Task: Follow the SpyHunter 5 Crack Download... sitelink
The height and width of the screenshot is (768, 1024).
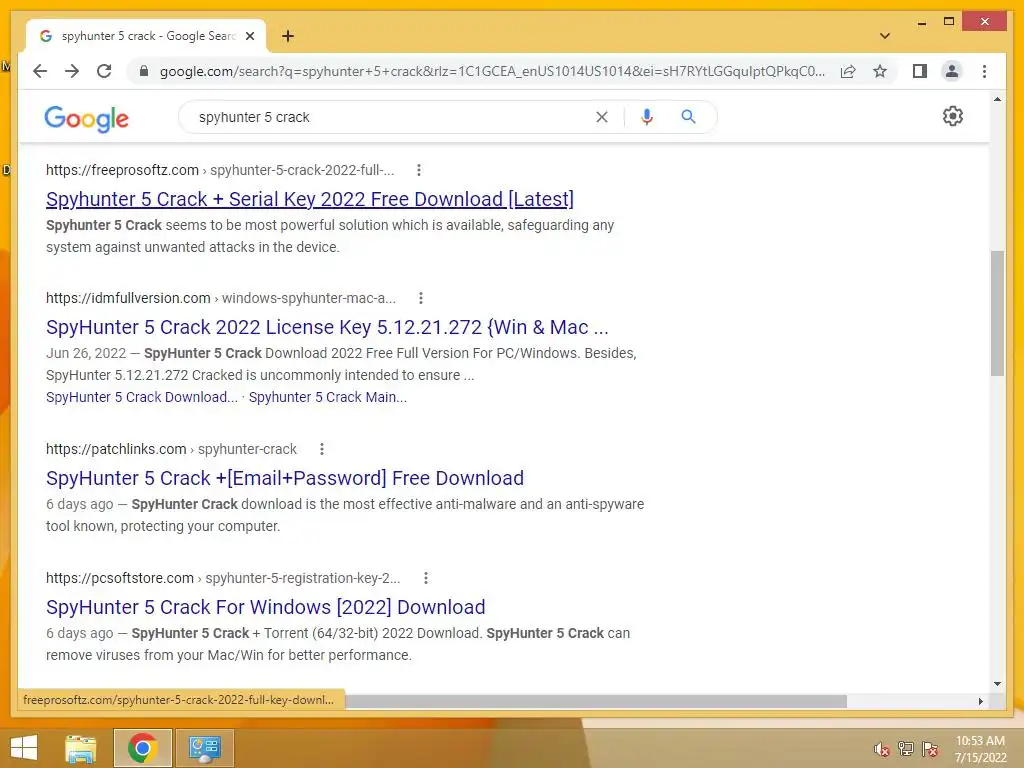Action: [x=142, y=397]
